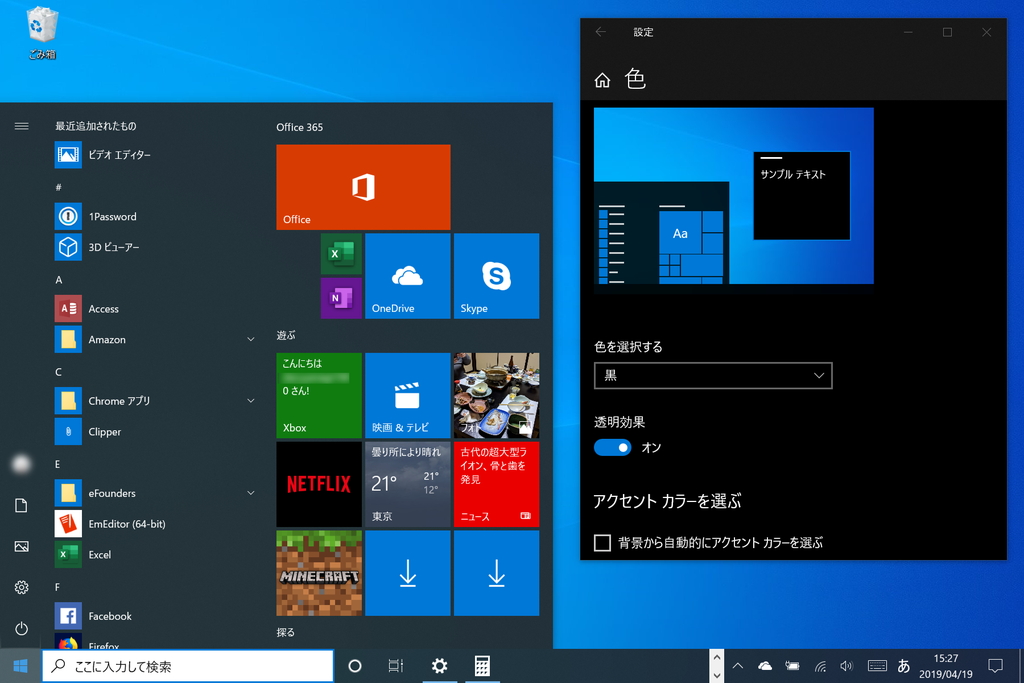1024x683 pixels.
Task: Open the Minecraft tile
Action: click(319, 573)
